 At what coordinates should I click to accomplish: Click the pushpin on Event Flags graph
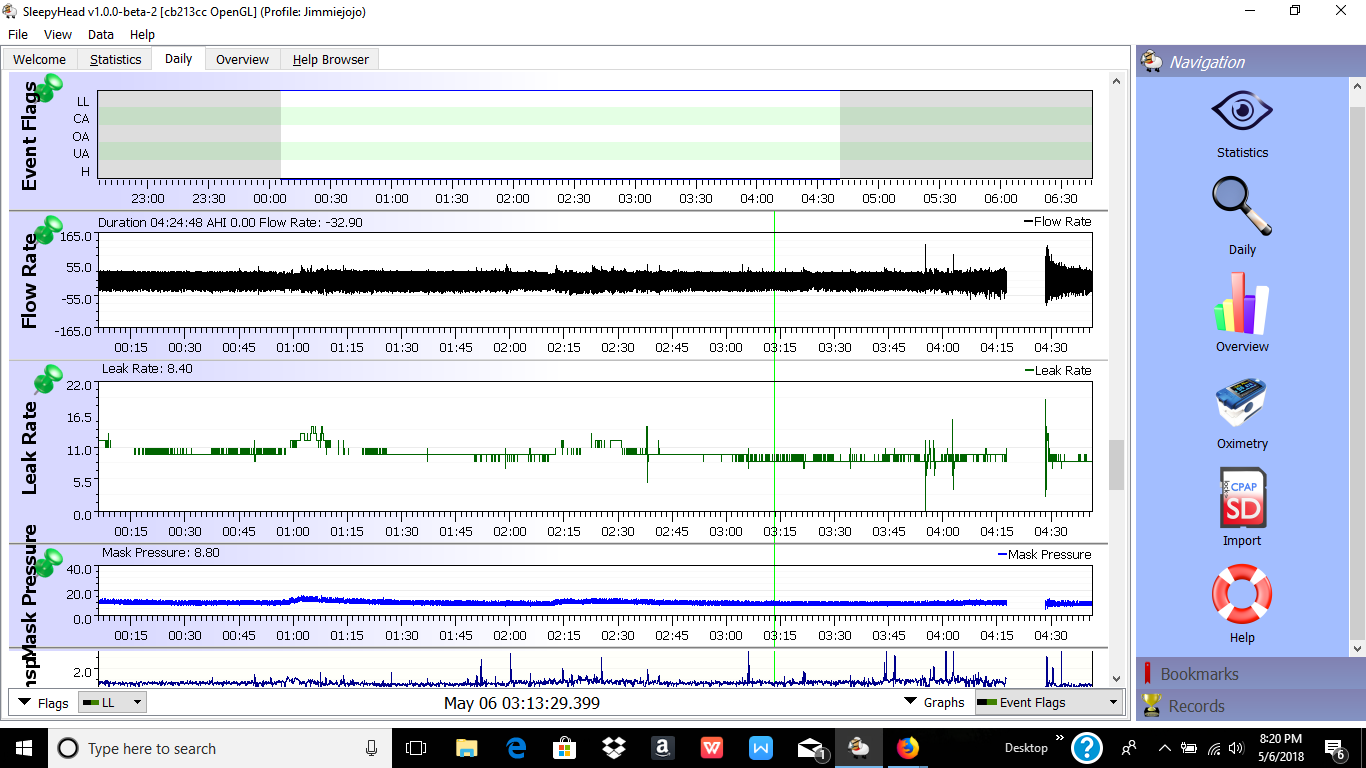click(x=47, y=87)
